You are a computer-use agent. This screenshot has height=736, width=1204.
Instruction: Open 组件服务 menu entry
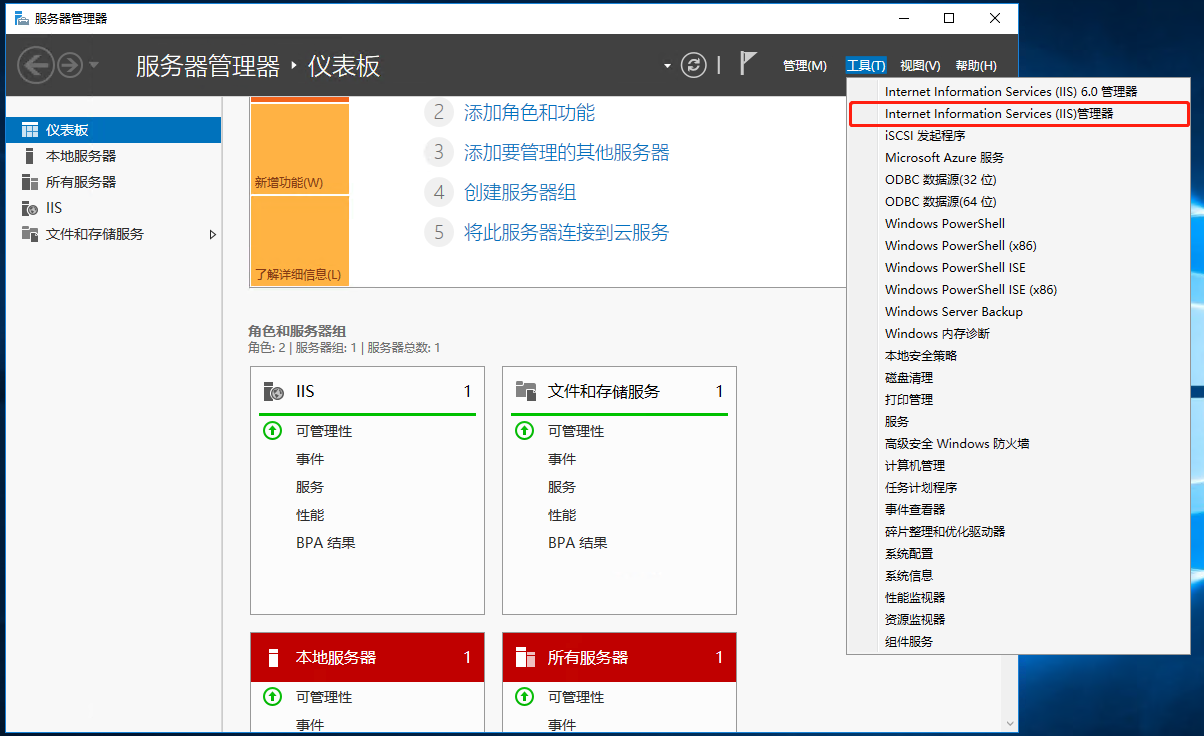[1019, 641]
